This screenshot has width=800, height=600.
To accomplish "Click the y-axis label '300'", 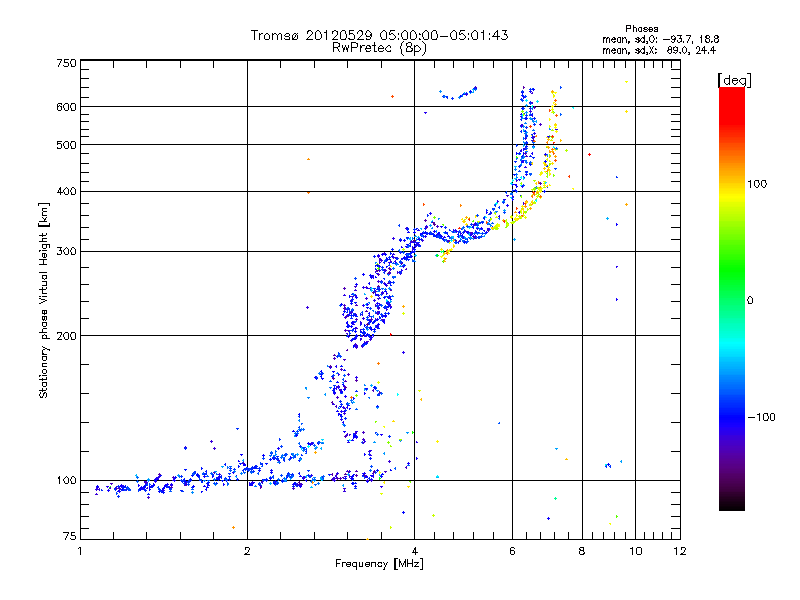I will [66, 252].
